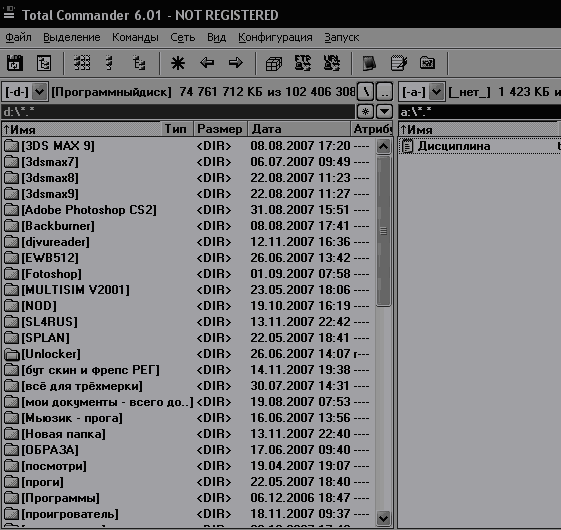The width and height of the screenshot is (561, 530).
Task: Go forward with the right arrow icon
Action: click(236, 63)
